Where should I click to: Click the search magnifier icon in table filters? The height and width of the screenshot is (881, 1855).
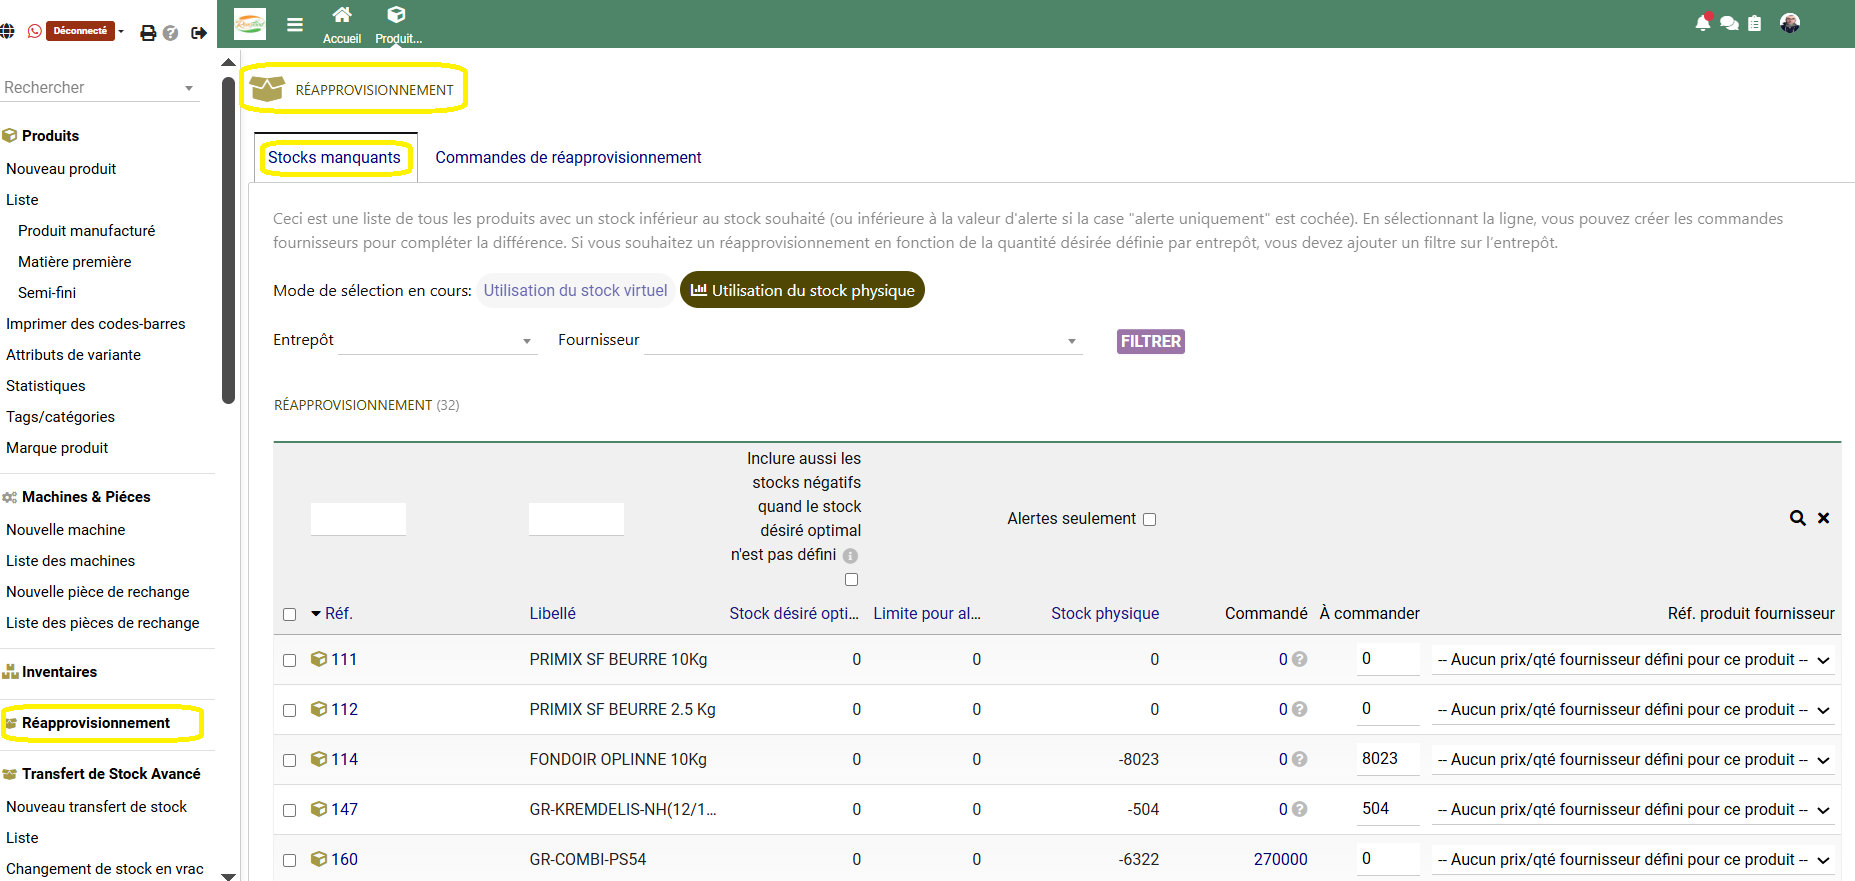1797,518
